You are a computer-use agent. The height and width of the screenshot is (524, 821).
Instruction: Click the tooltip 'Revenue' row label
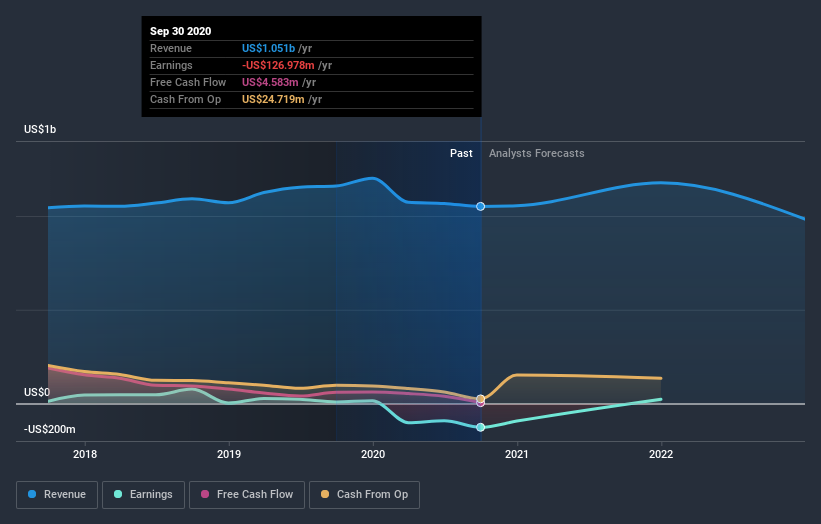(x=171, y=48)
